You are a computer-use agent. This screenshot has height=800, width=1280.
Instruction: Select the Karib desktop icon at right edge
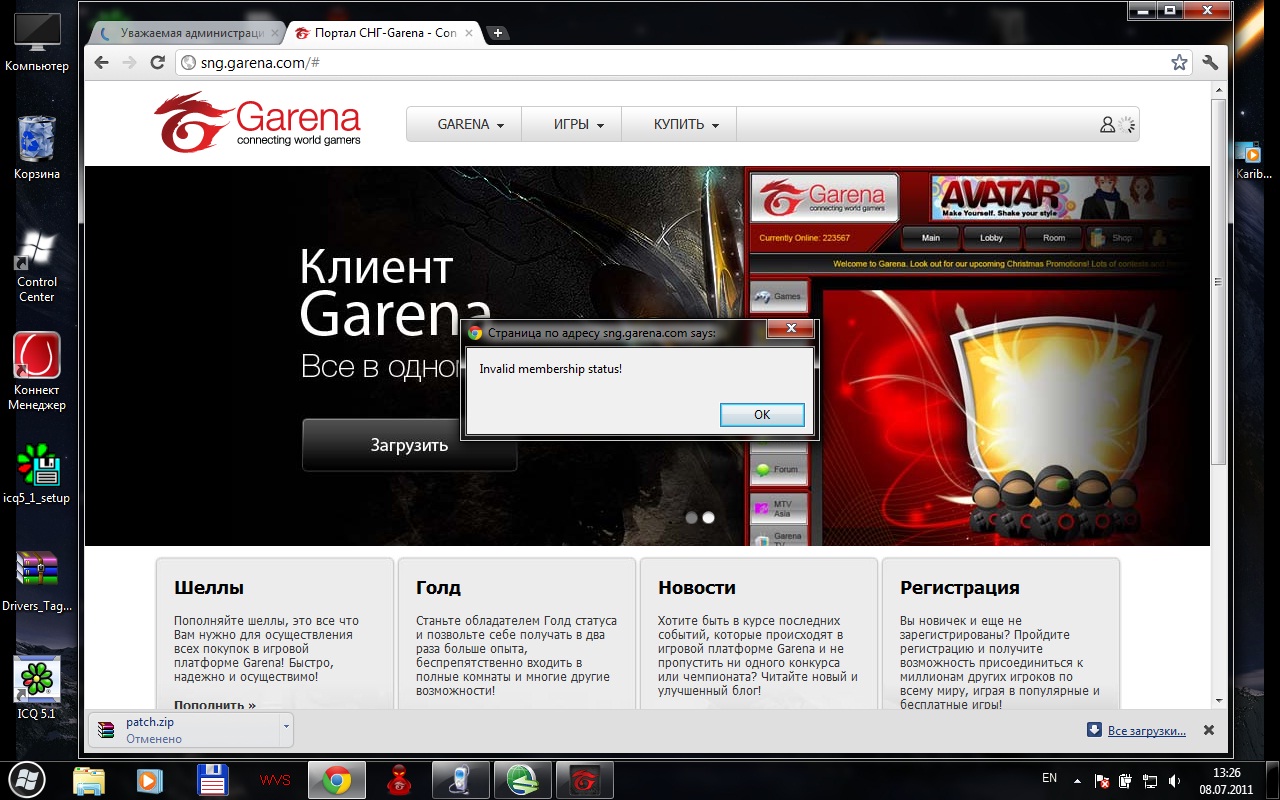[1253, 158]
